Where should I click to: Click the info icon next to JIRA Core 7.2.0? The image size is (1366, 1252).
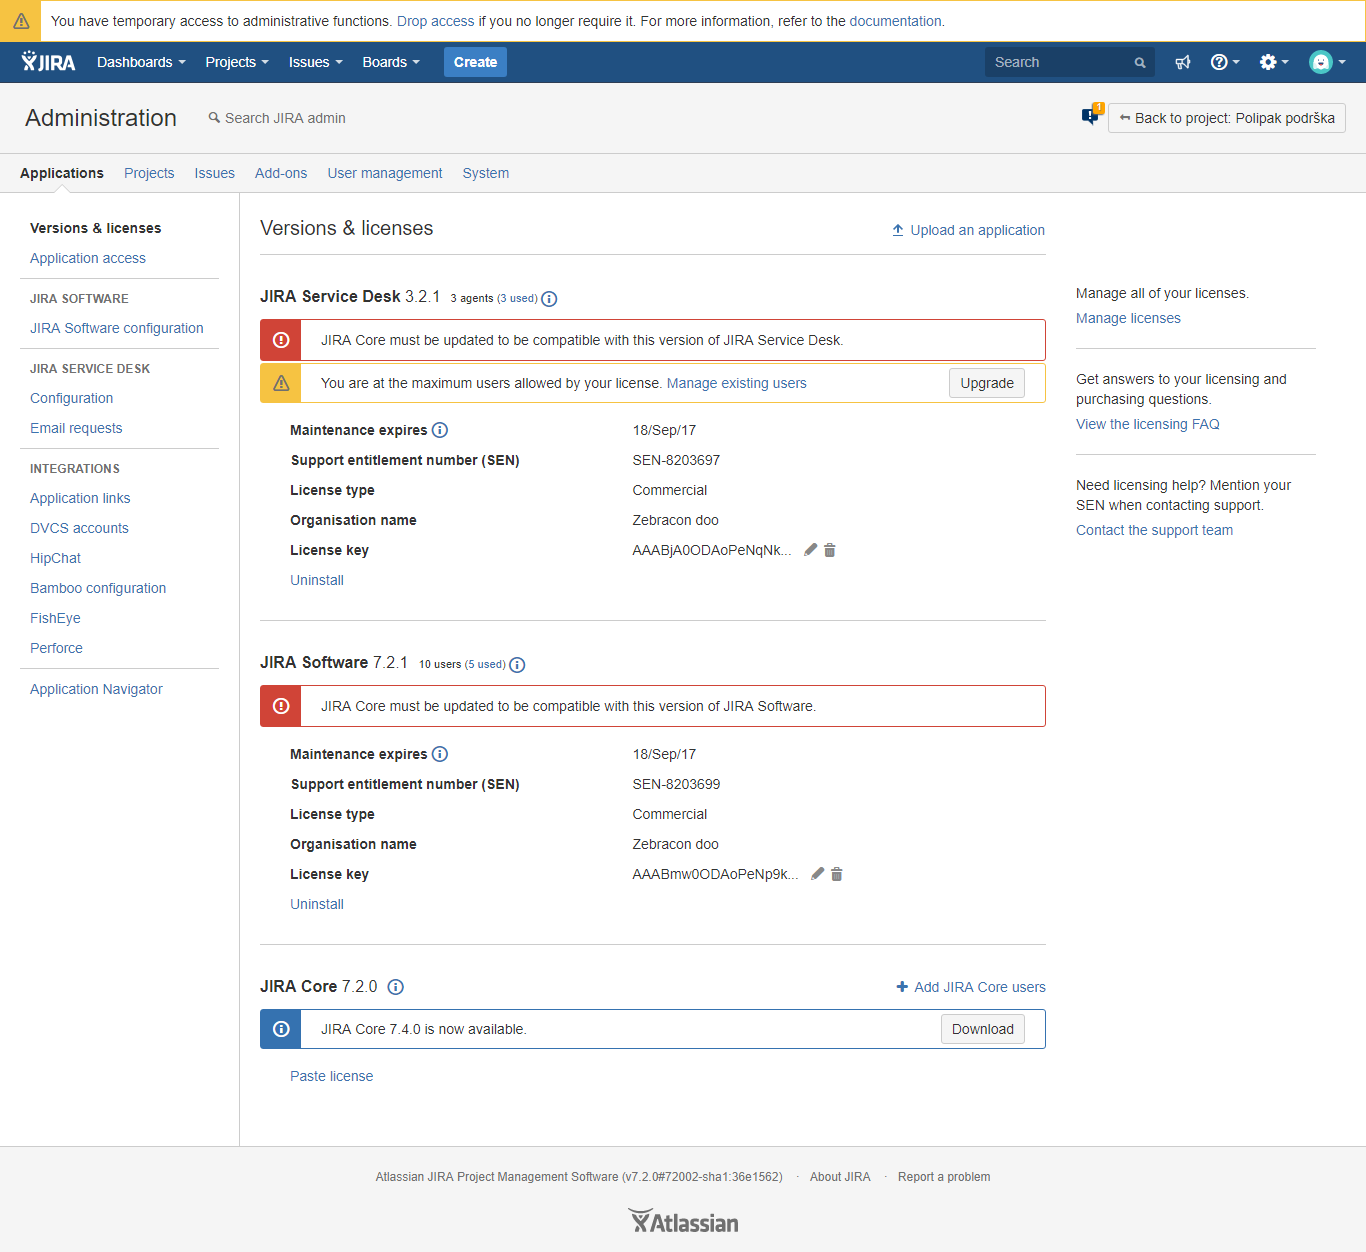pyautogui.click(x=395, y=987)
